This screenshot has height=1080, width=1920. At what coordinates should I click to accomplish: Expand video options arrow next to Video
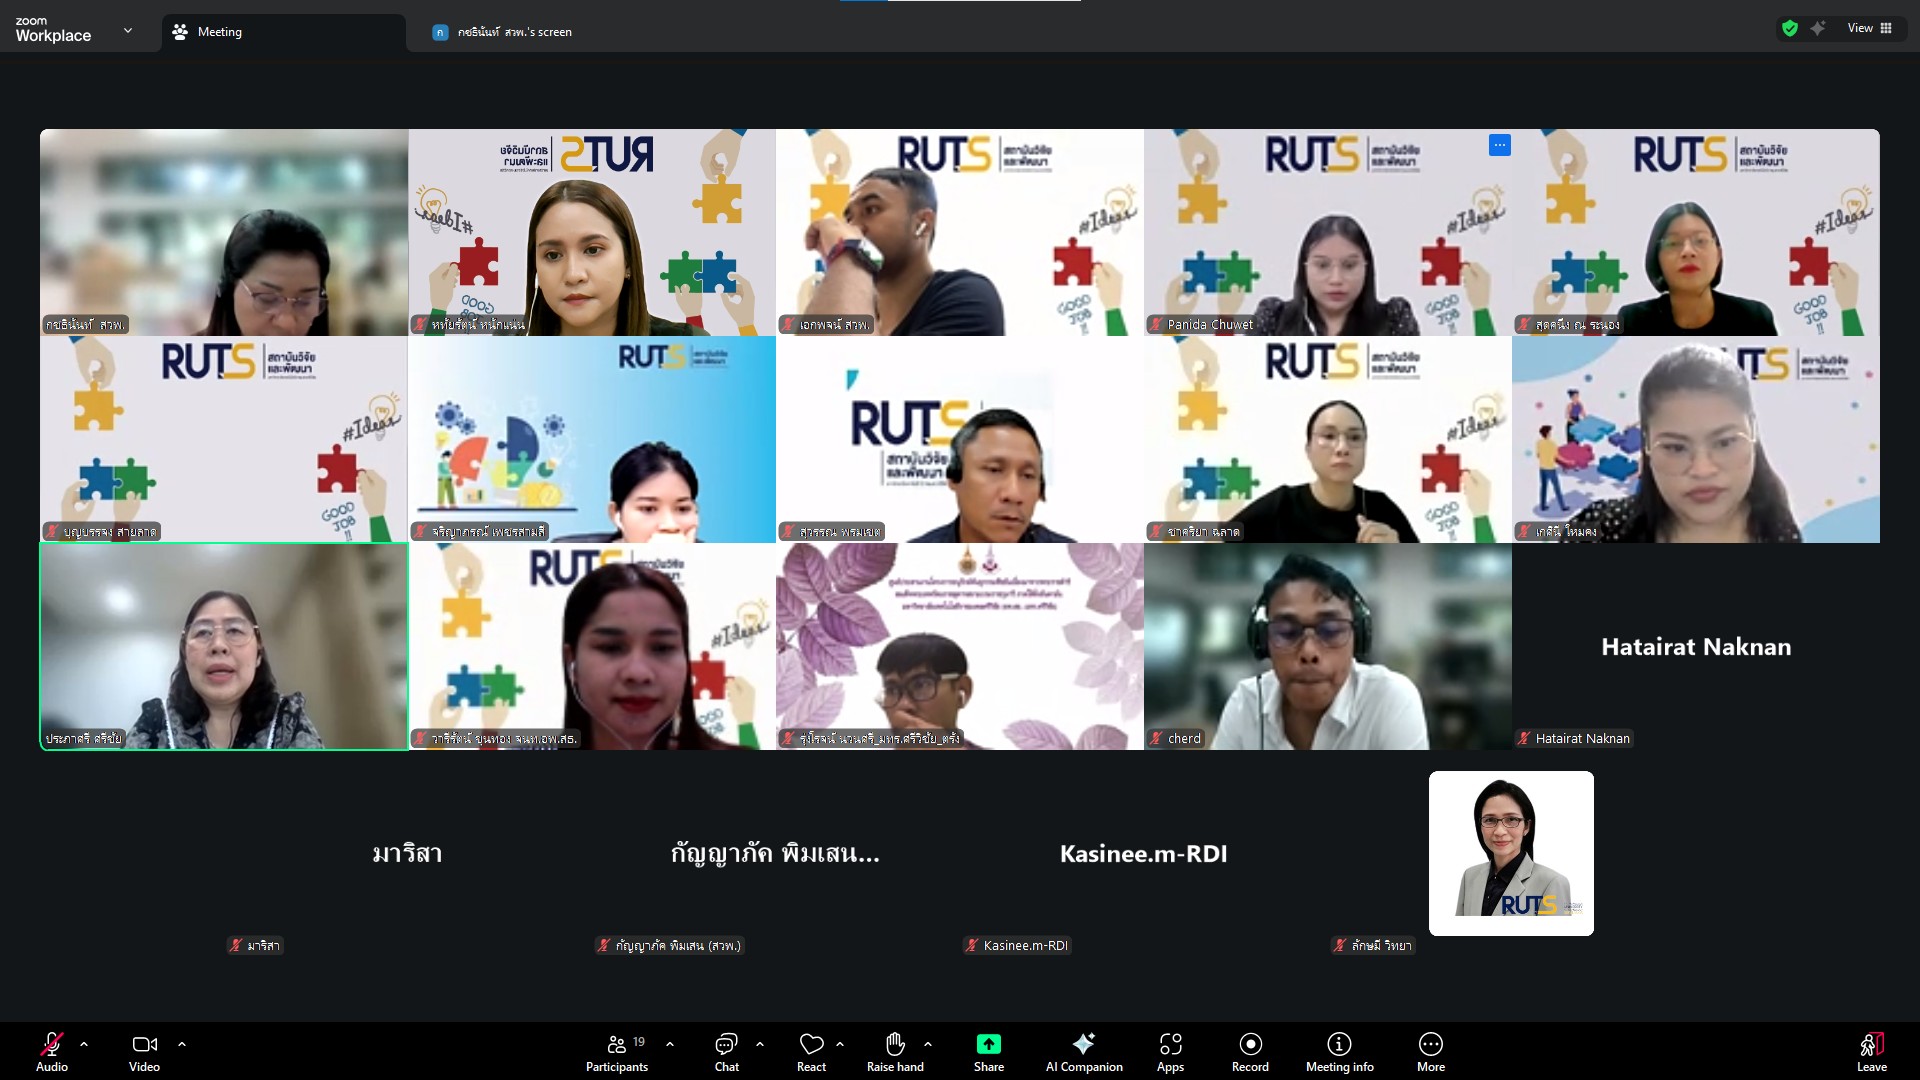[x=182, y=1044]
